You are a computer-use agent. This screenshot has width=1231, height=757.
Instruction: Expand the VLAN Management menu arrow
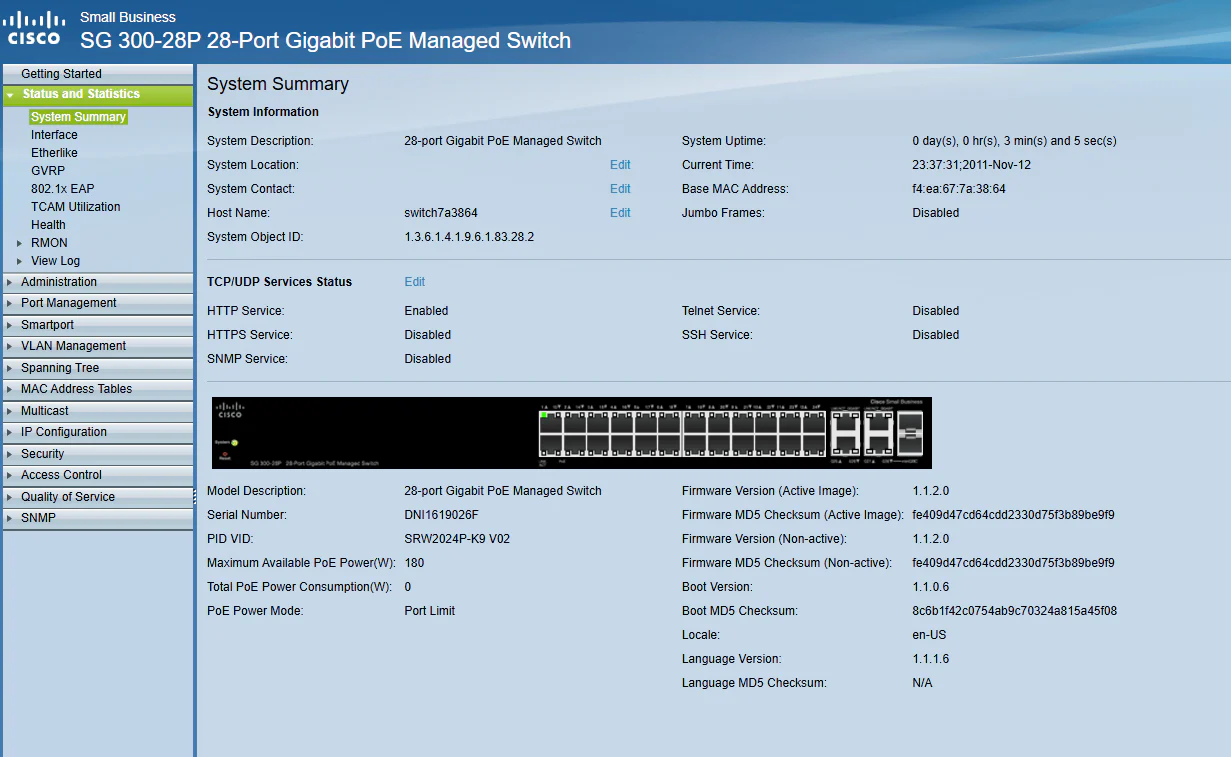(10, 346)
